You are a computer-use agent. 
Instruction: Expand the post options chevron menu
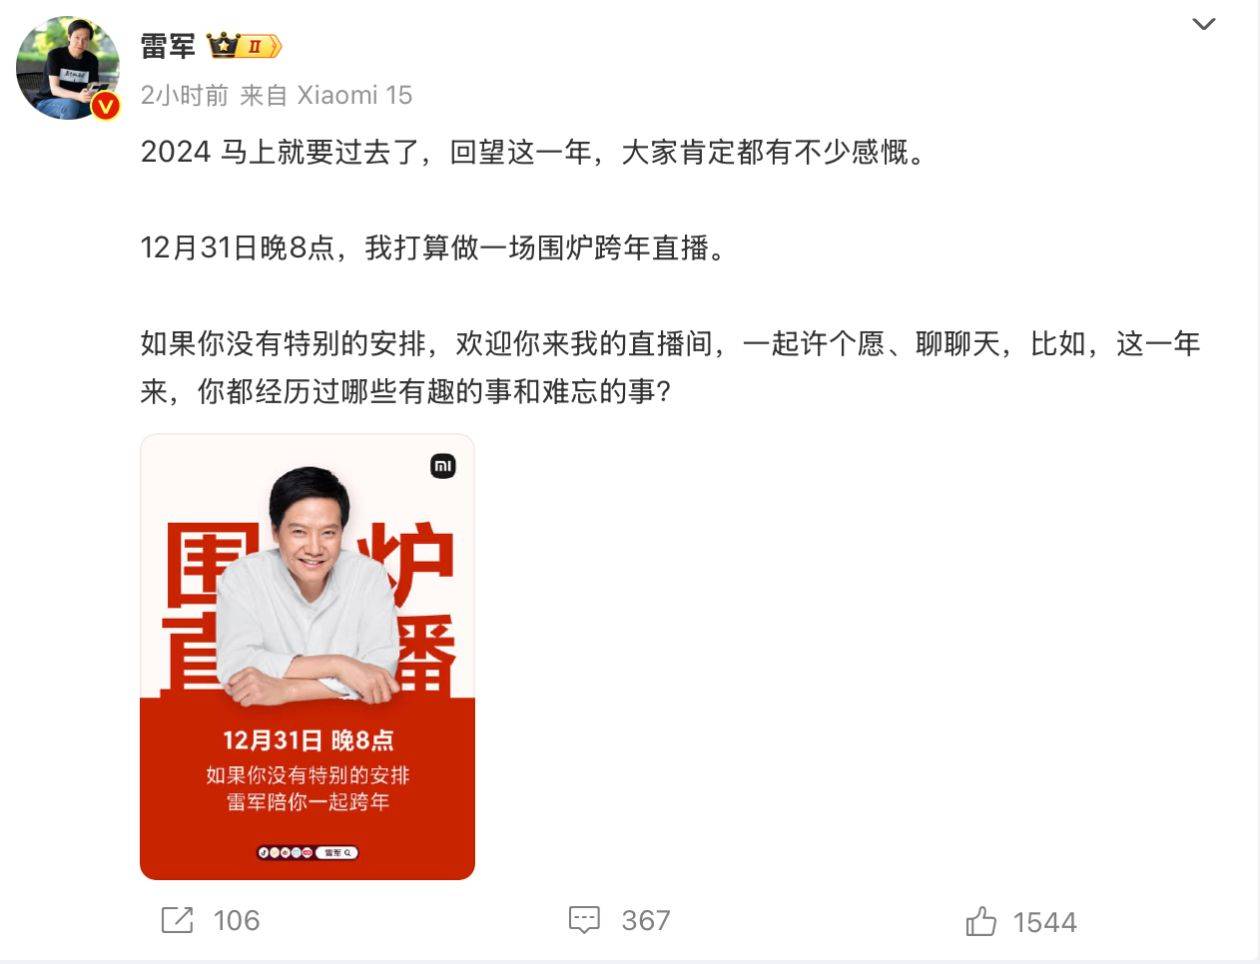pos(1204,24)
